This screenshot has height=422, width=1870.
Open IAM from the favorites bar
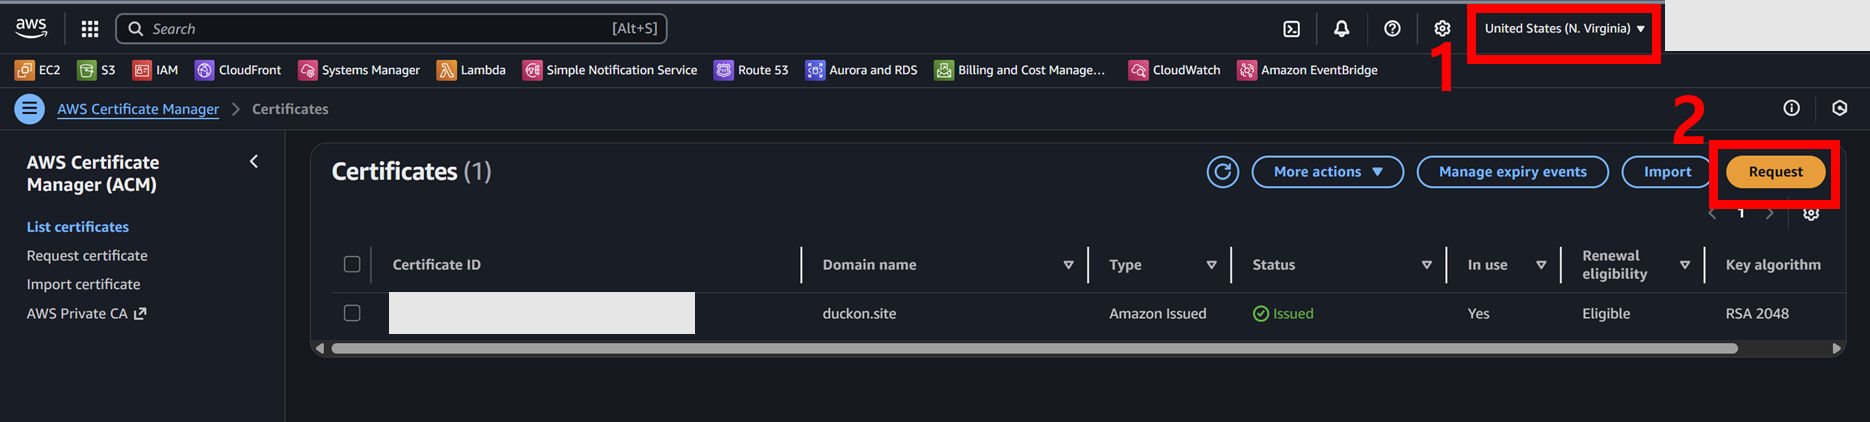point(156,70)
